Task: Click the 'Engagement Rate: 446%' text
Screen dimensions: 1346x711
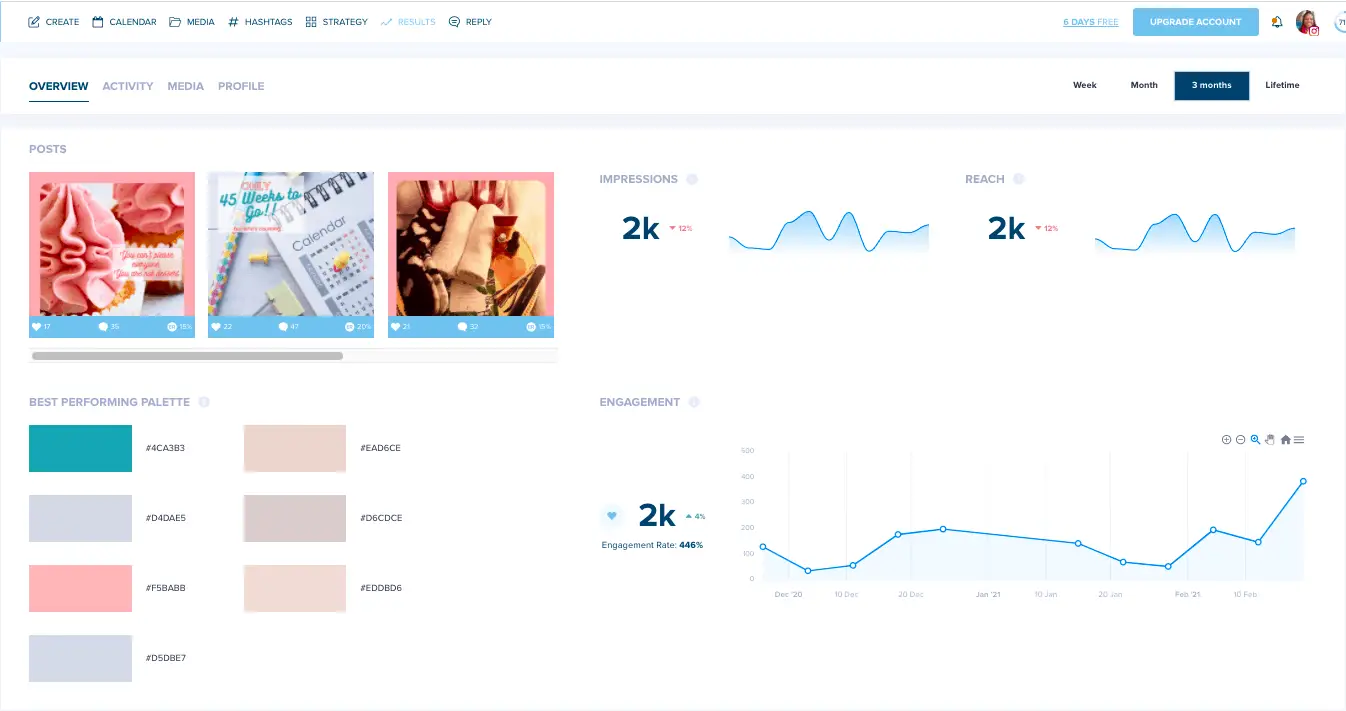Action: click(x=652, y=545)
